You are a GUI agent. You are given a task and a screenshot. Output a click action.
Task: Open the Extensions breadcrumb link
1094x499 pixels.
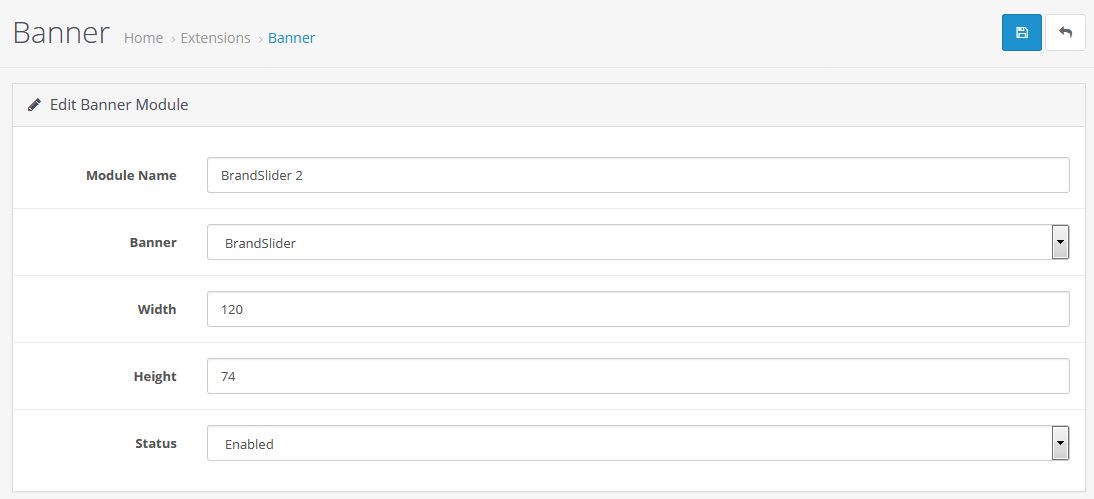(x=216, y=38)
